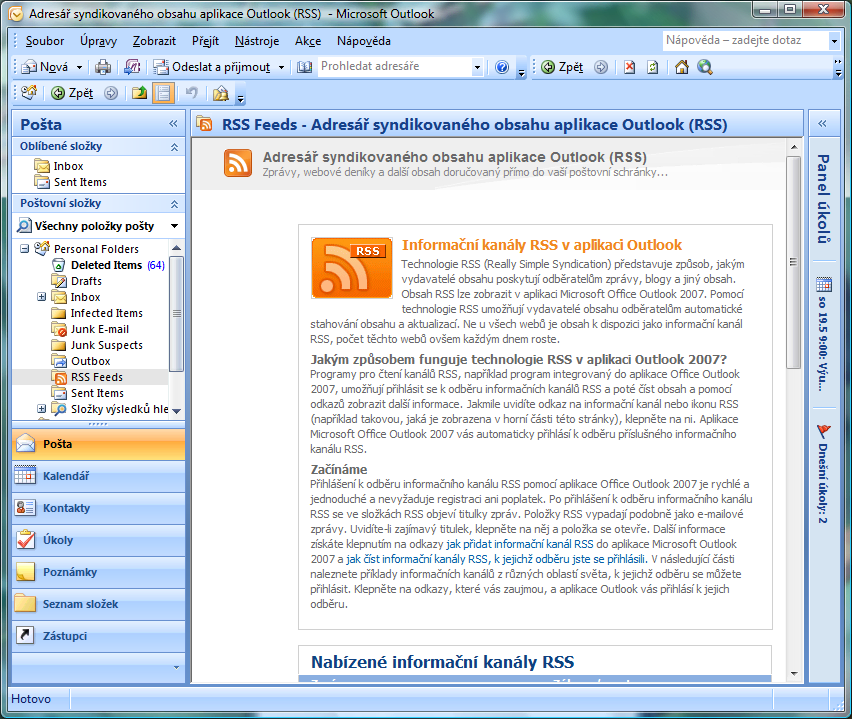Image resolution: width=852 pixels, height=719 pixels.
Task: Switch to the Kontakty module
Action: pos(98,508)
